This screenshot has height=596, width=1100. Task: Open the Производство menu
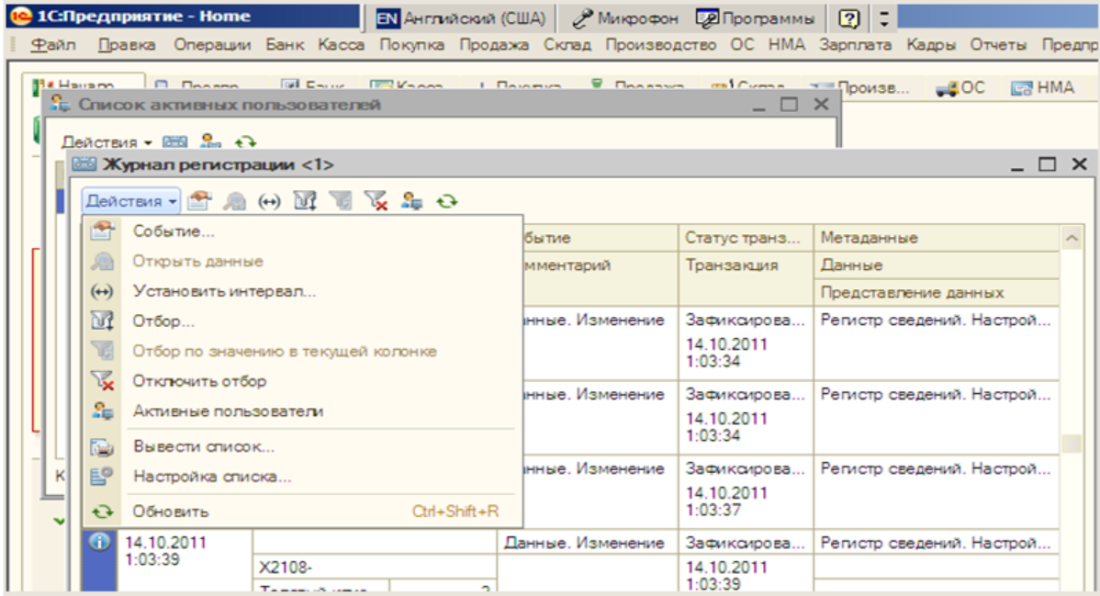[661, 45]
